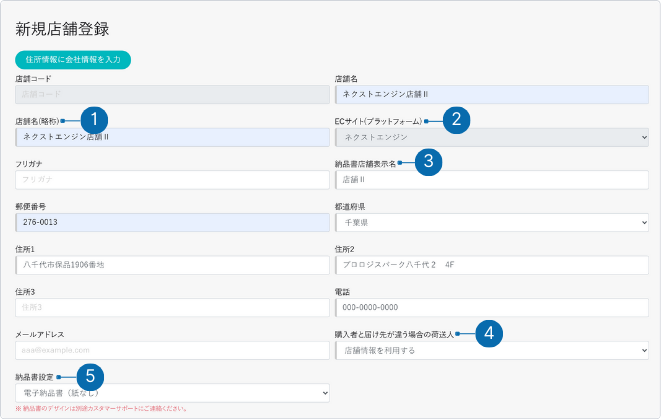Click the 新規店舗登録 heading text

[x=62, y=29]
